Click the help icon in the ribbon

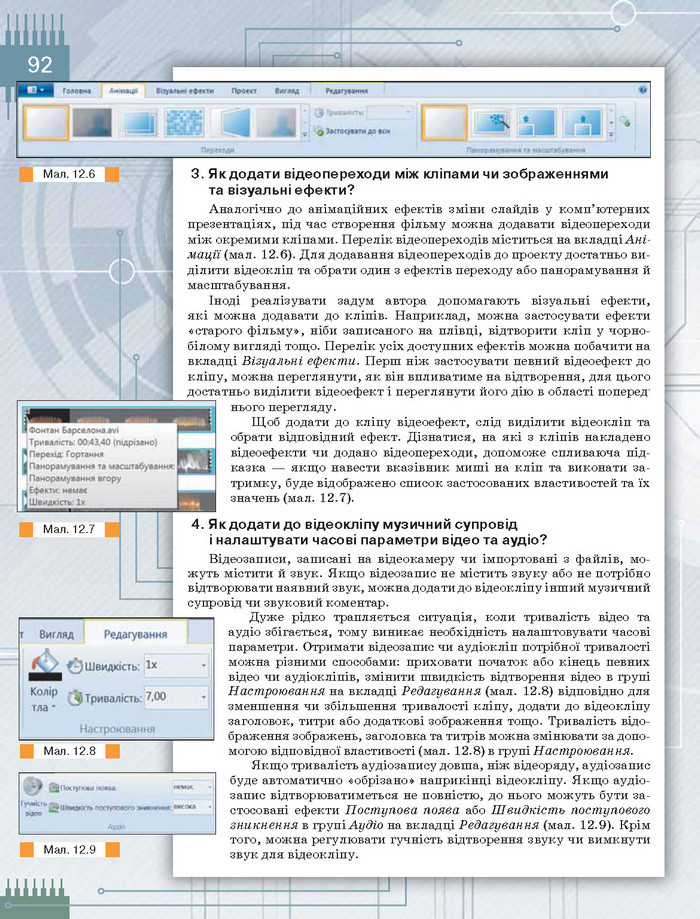coord(642,90)
